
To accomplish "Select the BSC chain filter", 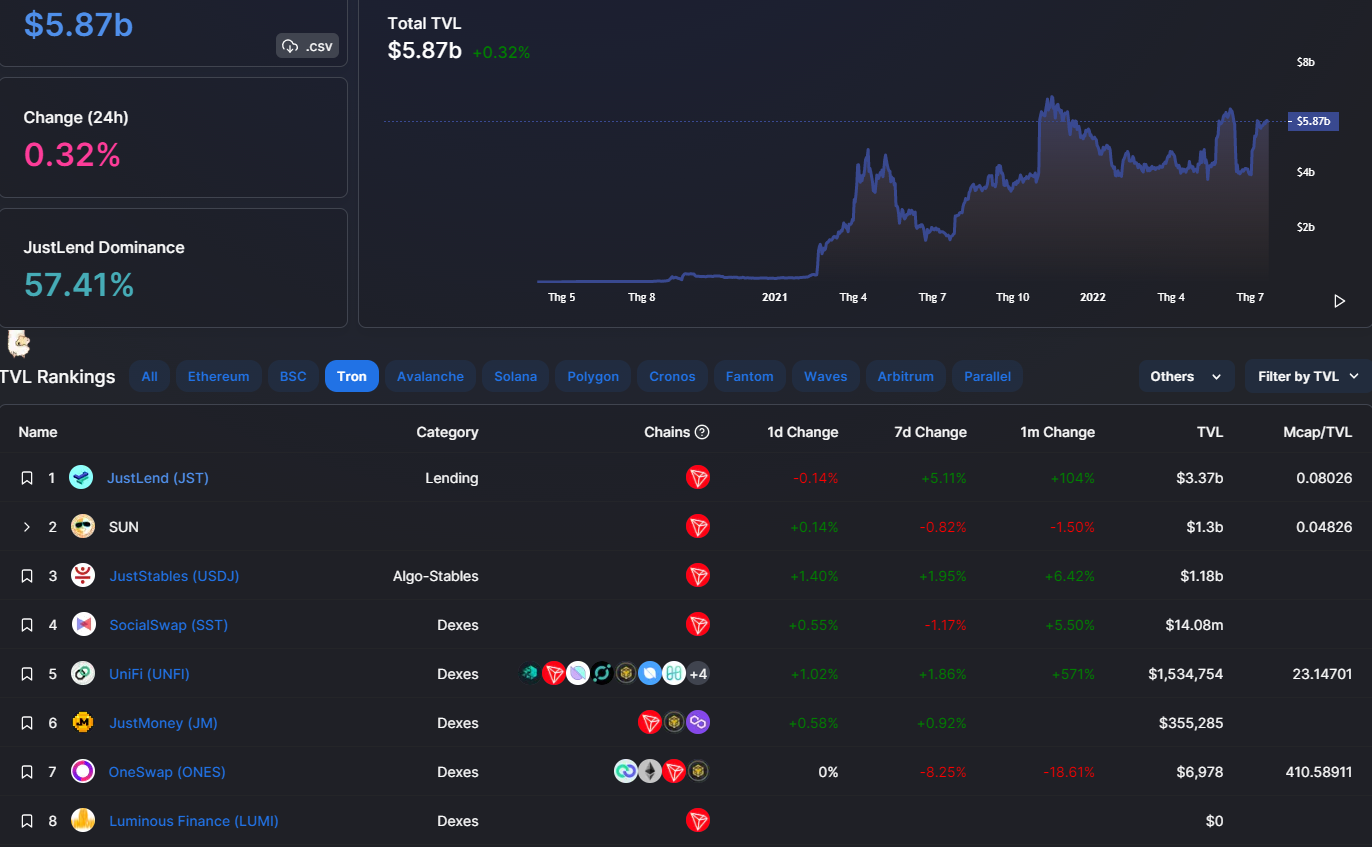I will point(293,376).
